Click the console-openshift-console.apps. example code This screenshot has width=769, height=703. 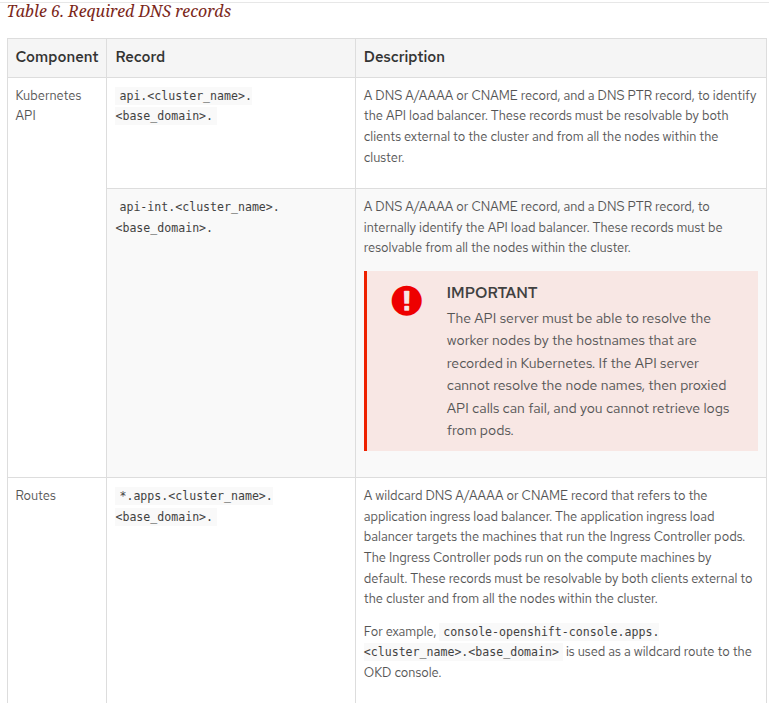coord(551,631)
